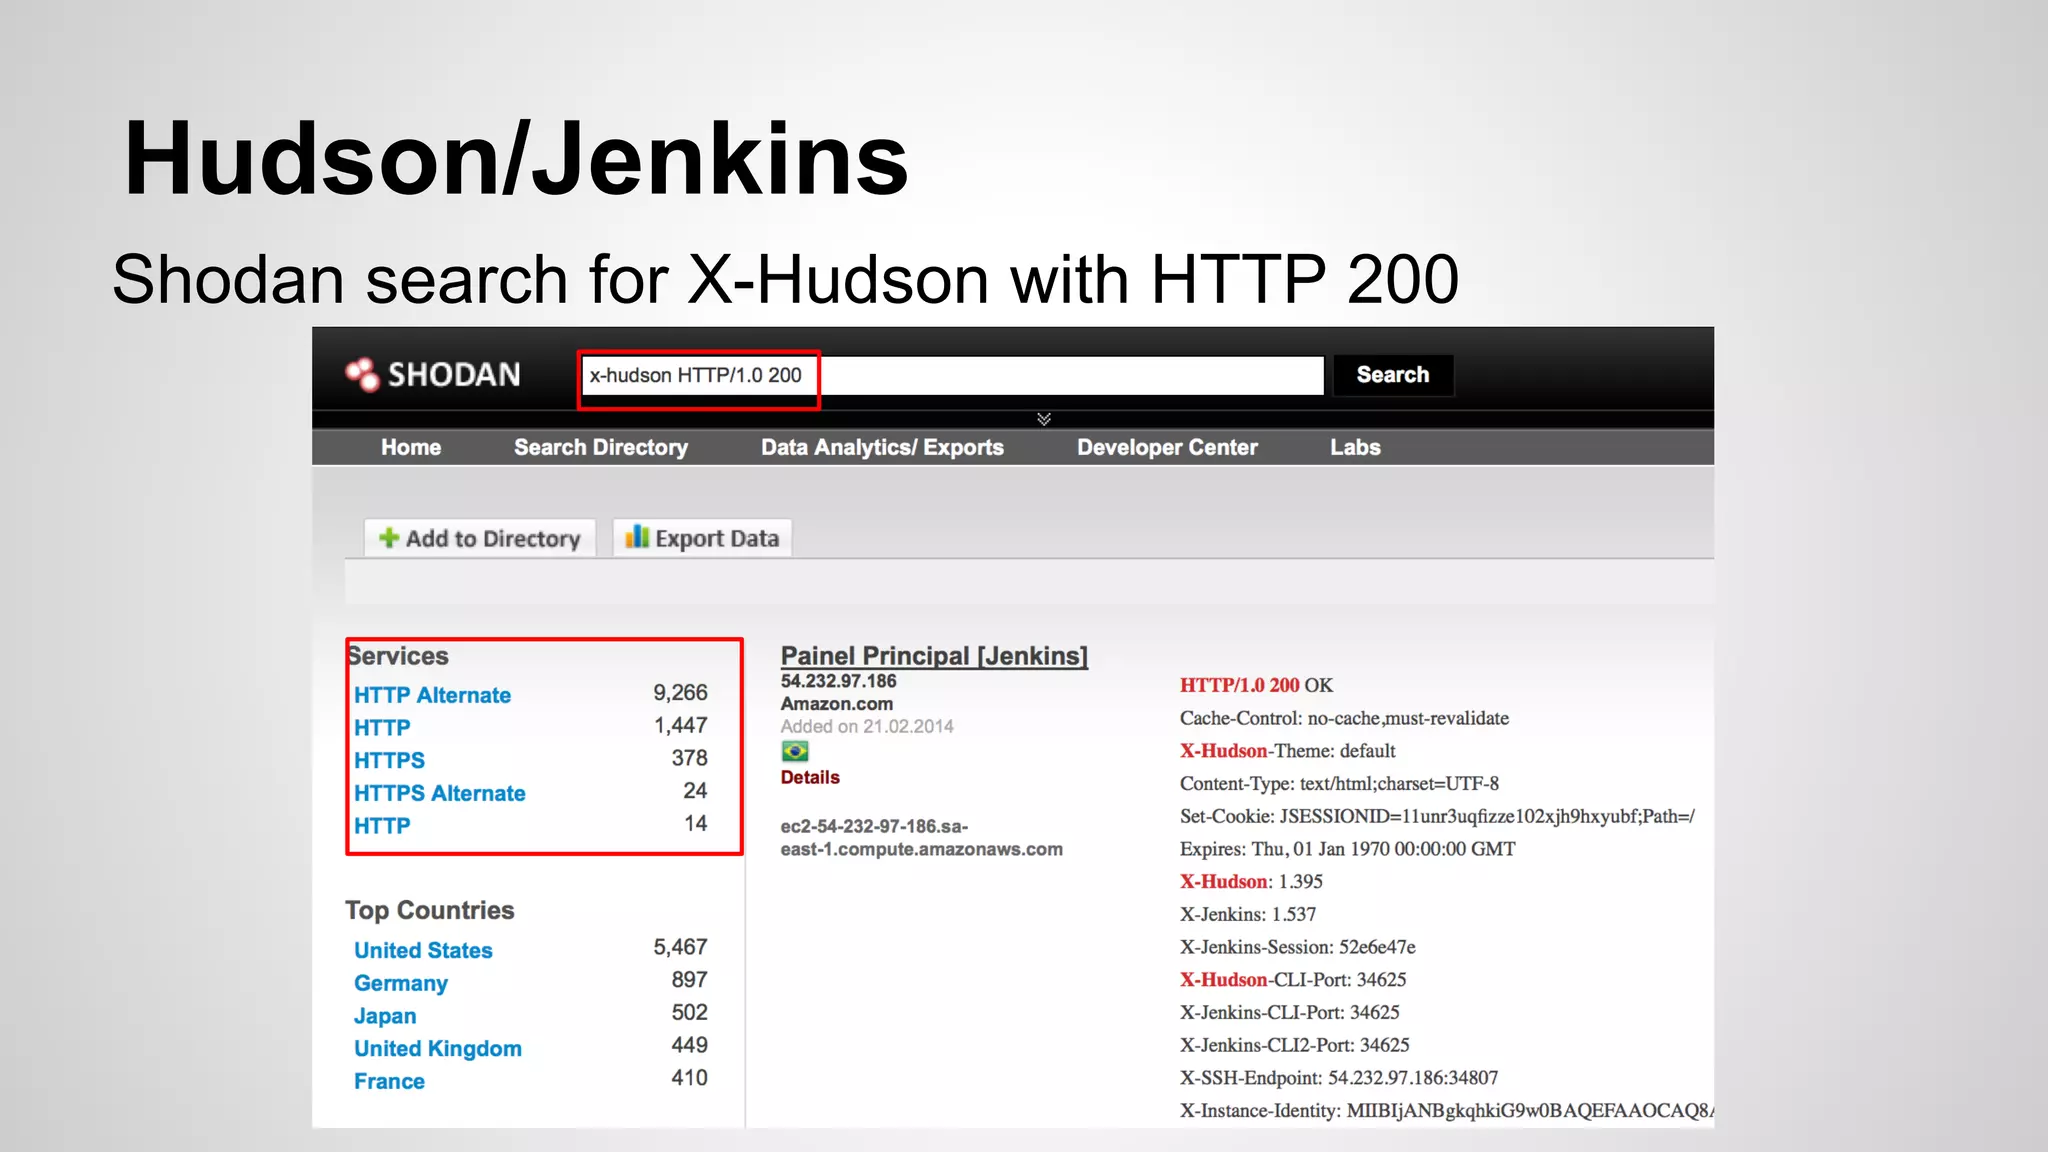Click the 'X-Jenkins-CLI2-Port: 34625' line
2048x1152 pixels.
point(1295,1045)
